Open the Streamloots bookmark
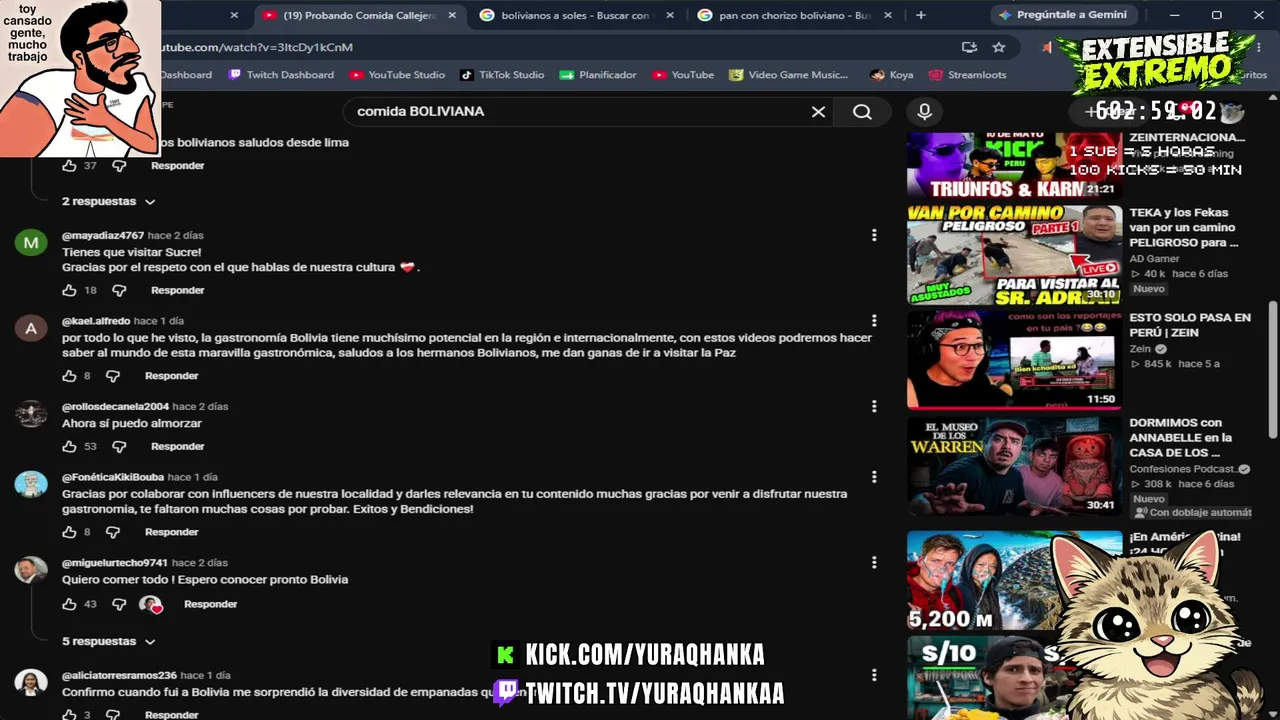 pos(969,75)
